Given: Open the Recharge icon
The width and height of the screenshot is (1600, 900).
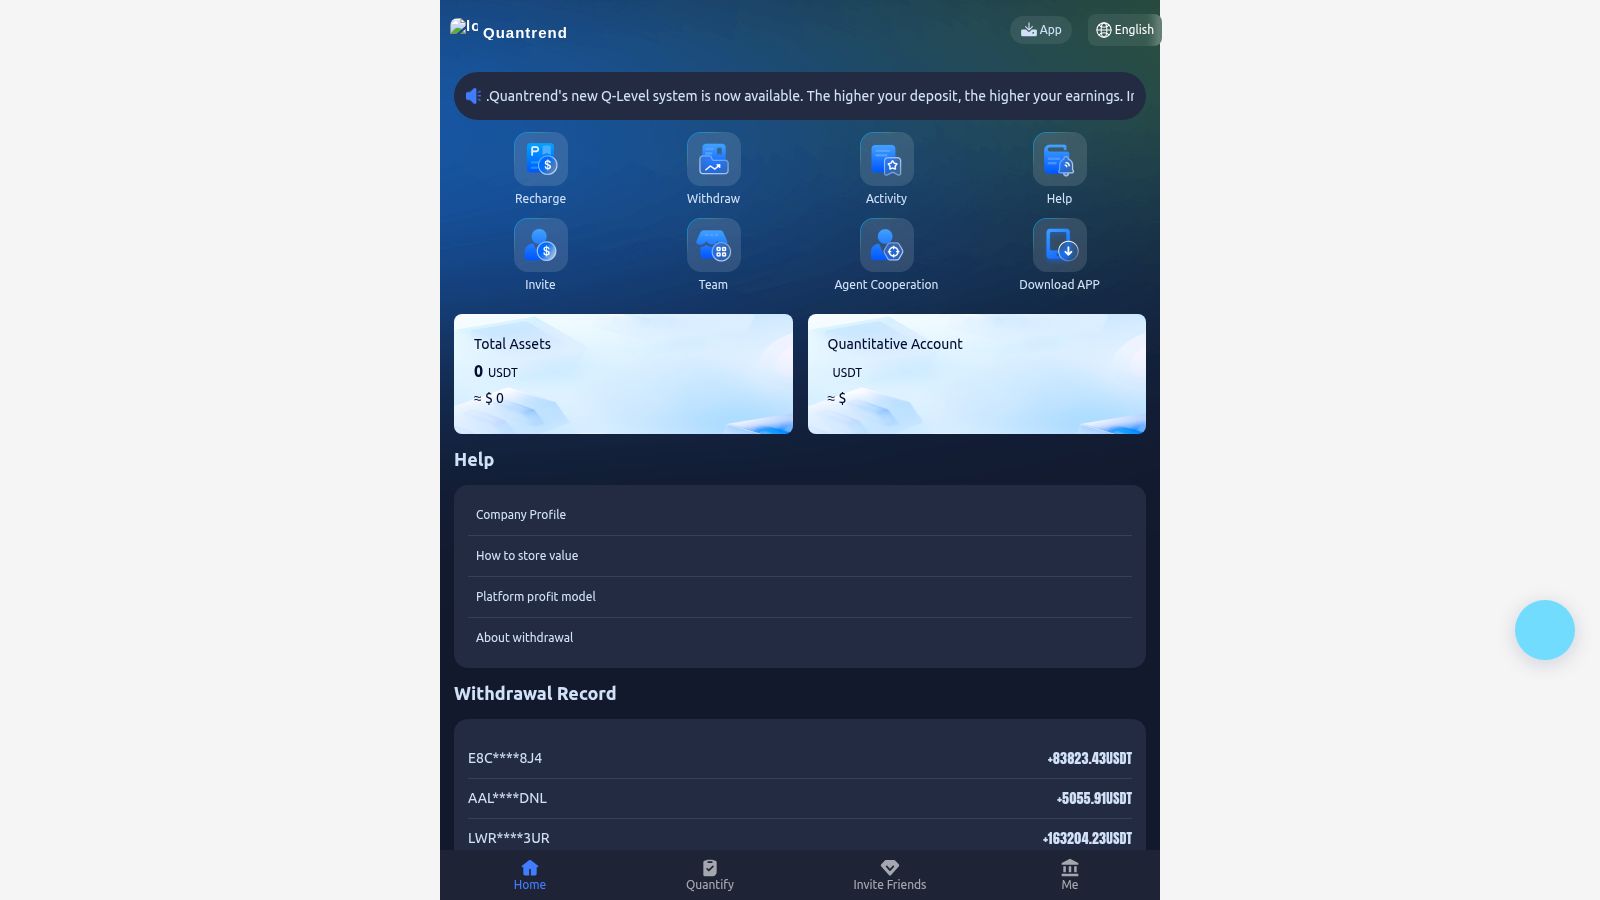Looking at the screenshot, I should click(x=540, y=160).
